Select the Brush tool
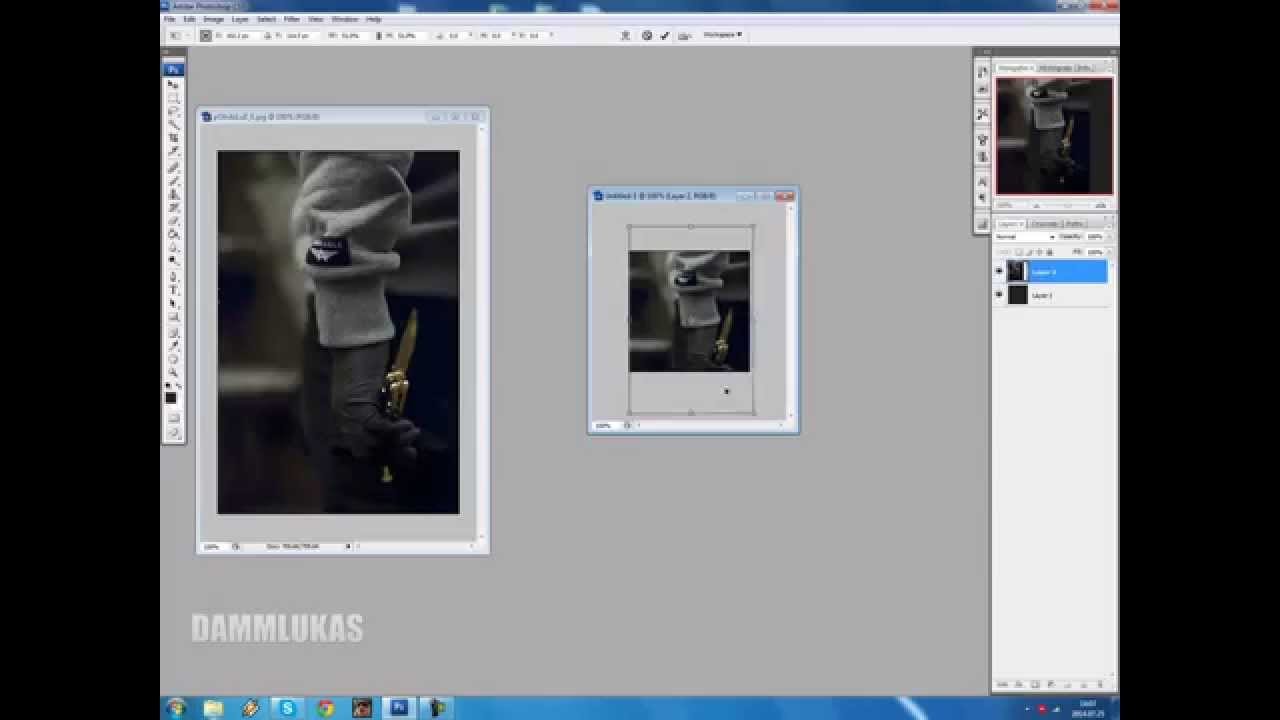 (x=173, y=180)
